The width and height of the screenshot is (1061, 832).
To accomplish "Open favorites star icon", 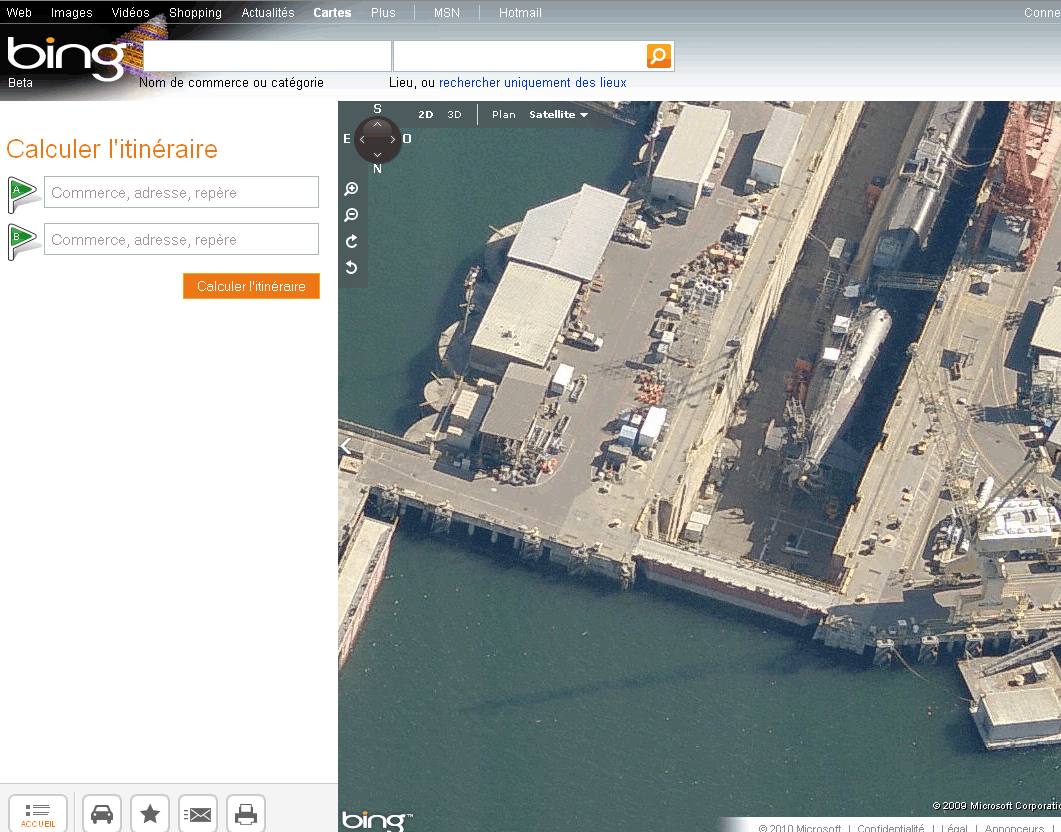I will [150, 814].
